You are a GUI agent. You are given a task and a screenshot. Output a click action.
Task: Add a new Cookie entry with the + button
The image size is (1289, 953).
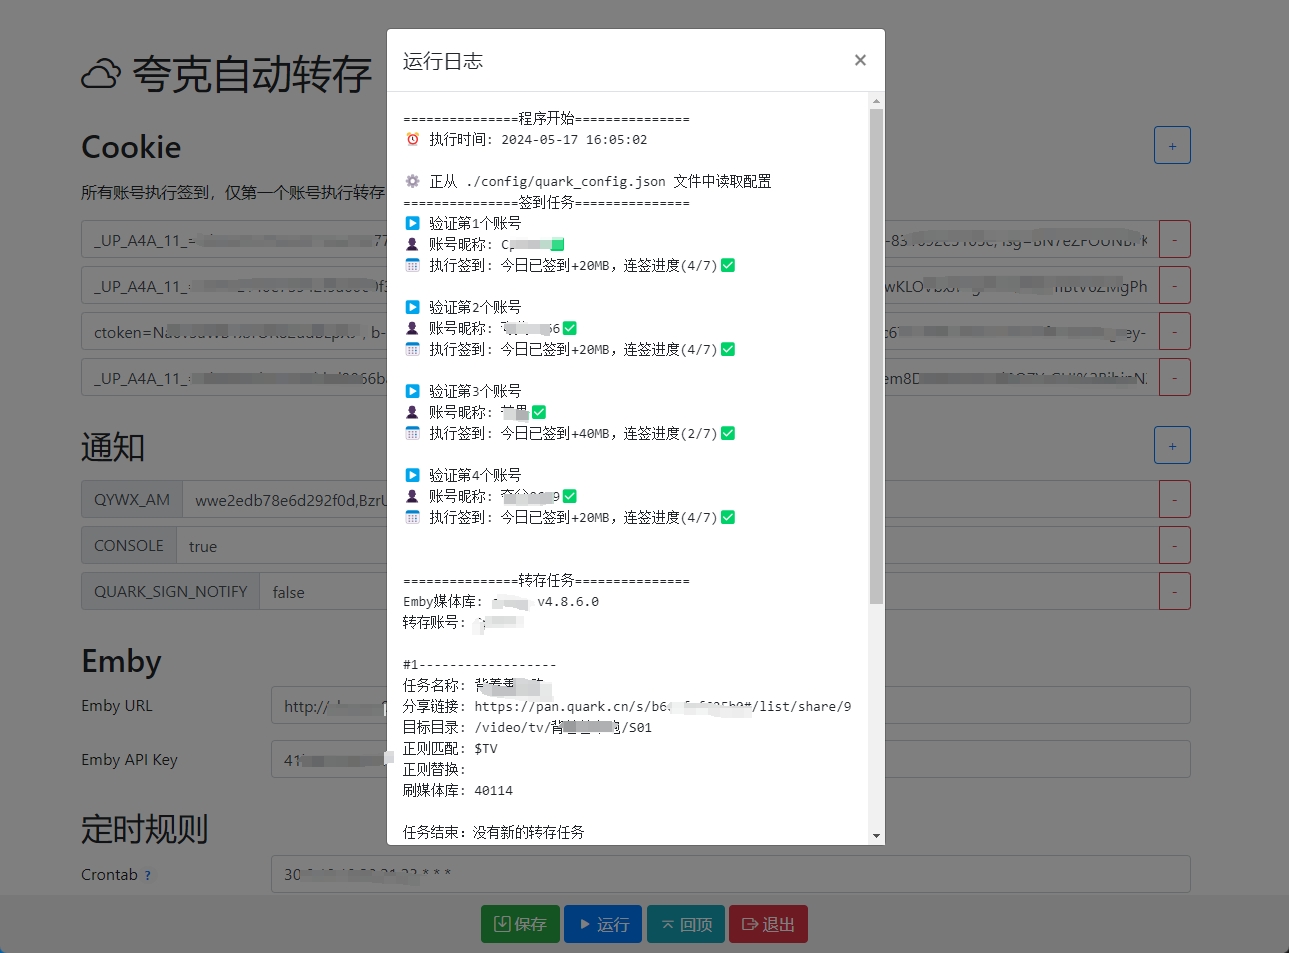click(x=1171, y=144)
